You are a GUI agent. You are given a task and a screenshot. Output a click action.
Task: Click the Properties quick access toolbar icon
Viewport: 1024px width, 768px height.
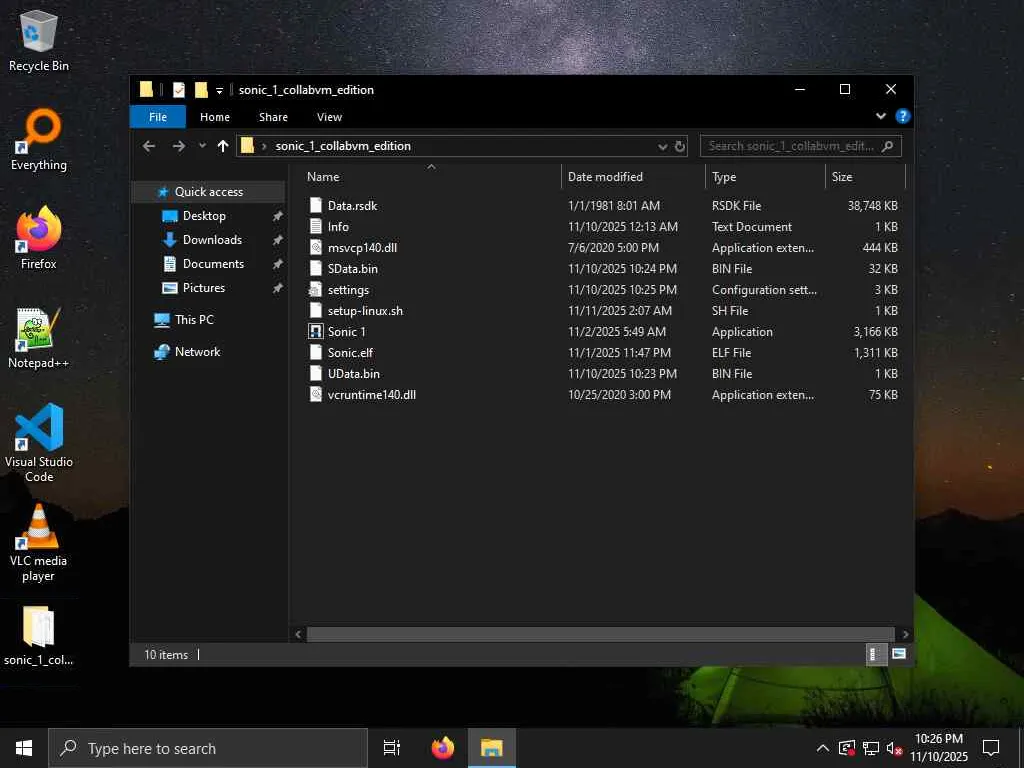[178, 89]
